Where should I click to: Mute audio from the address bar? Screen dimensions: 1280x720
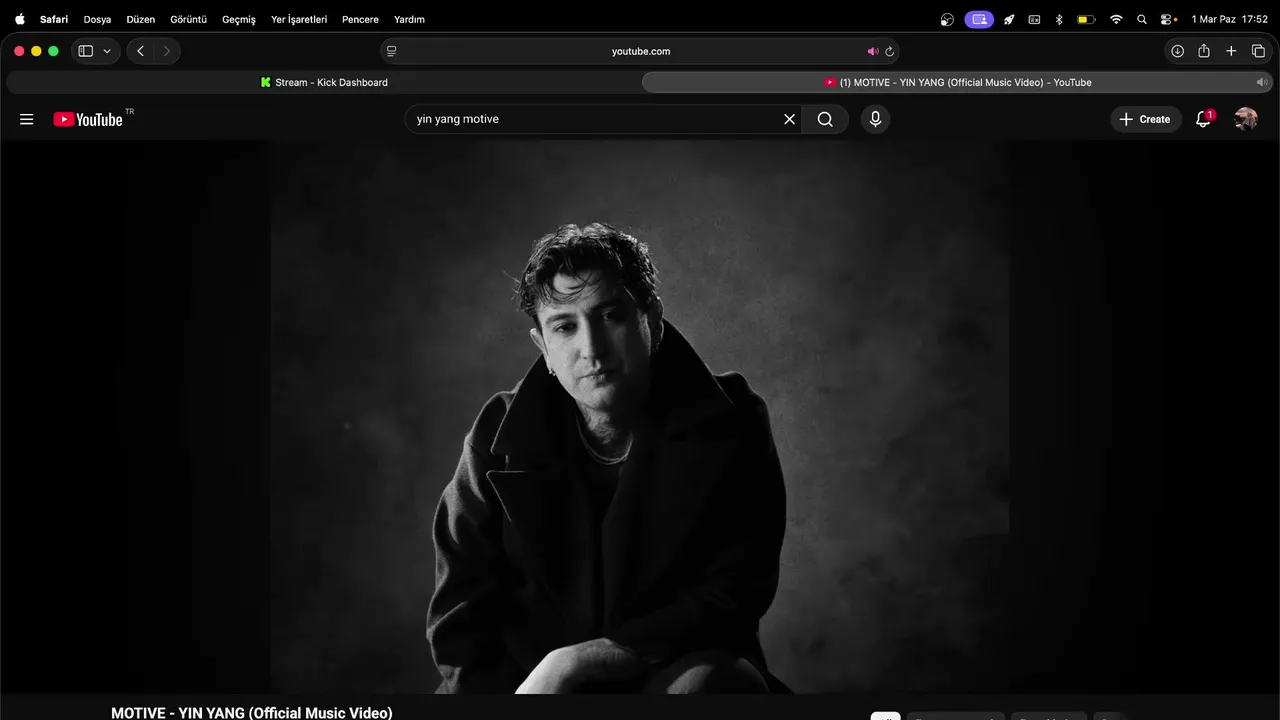[873, 51]
